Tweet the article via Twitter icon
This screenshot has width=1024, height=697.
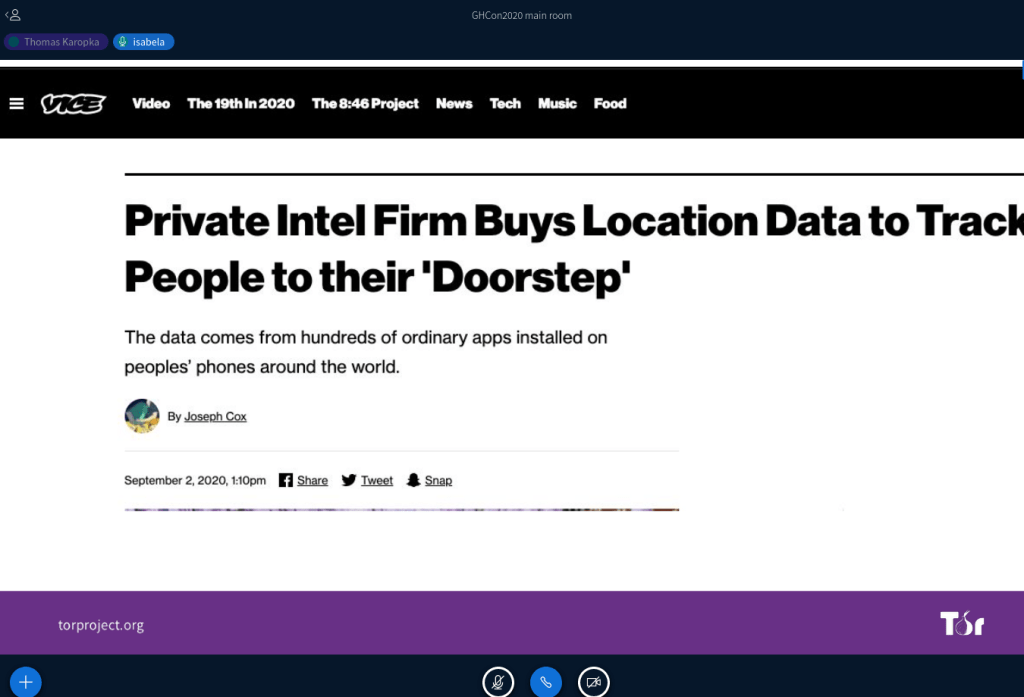tap(367, 481)
